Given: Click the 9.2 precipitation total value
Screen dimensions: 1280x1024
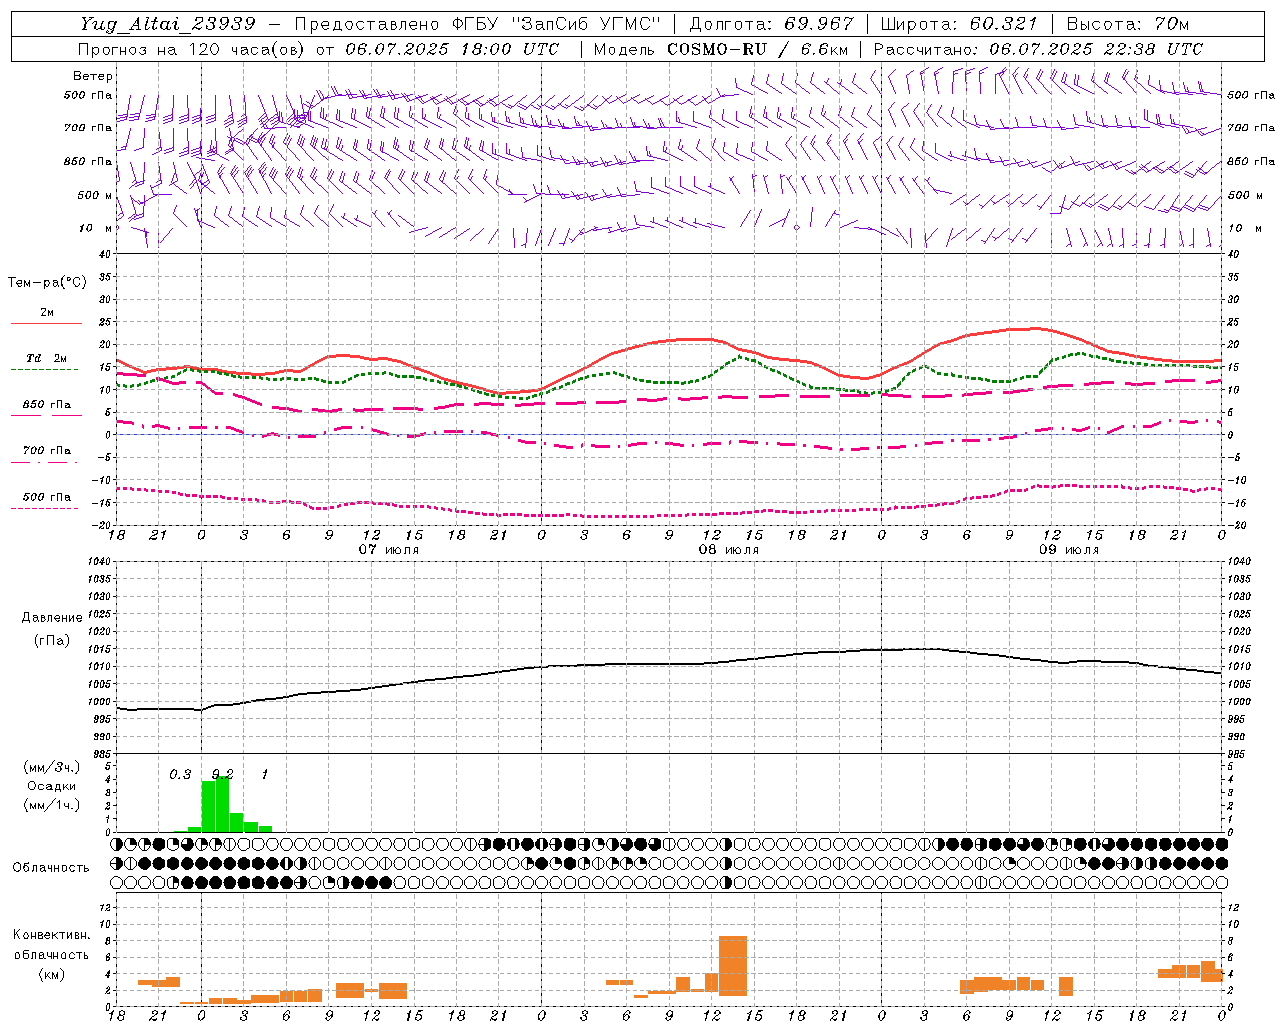Looking at the screenshot, I should pos(223,774).
